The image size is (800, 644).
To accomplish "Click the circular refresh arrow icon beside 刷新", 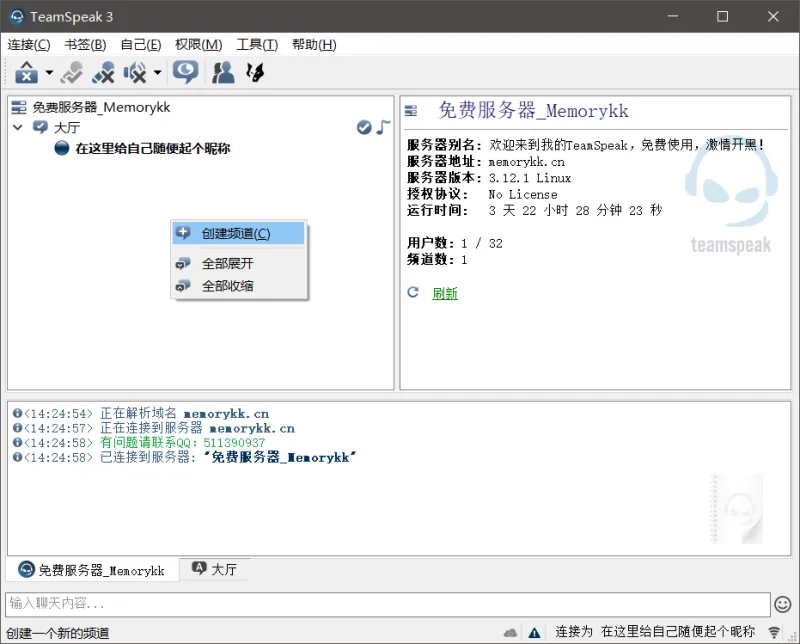I will pyautogui.click(x=413, y=292).
